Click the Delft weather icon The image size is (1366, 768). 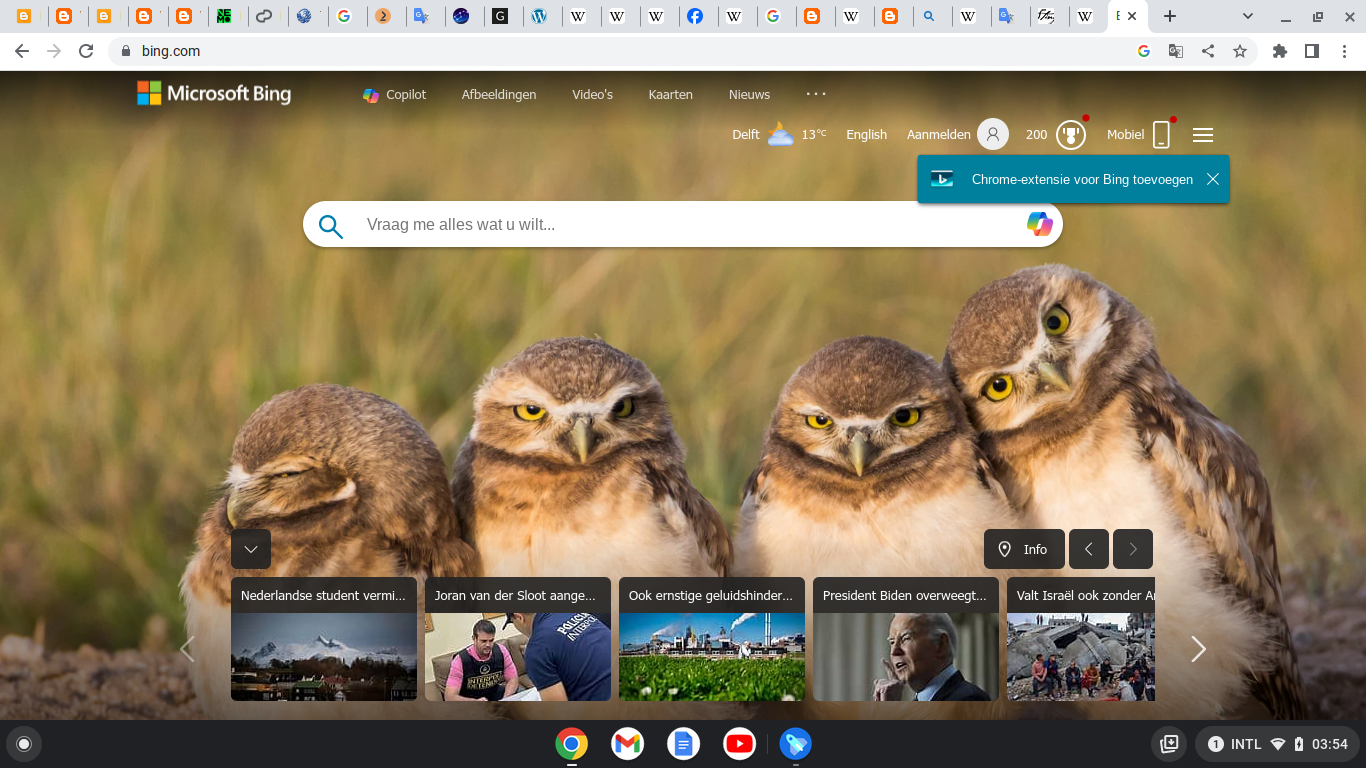780,134
